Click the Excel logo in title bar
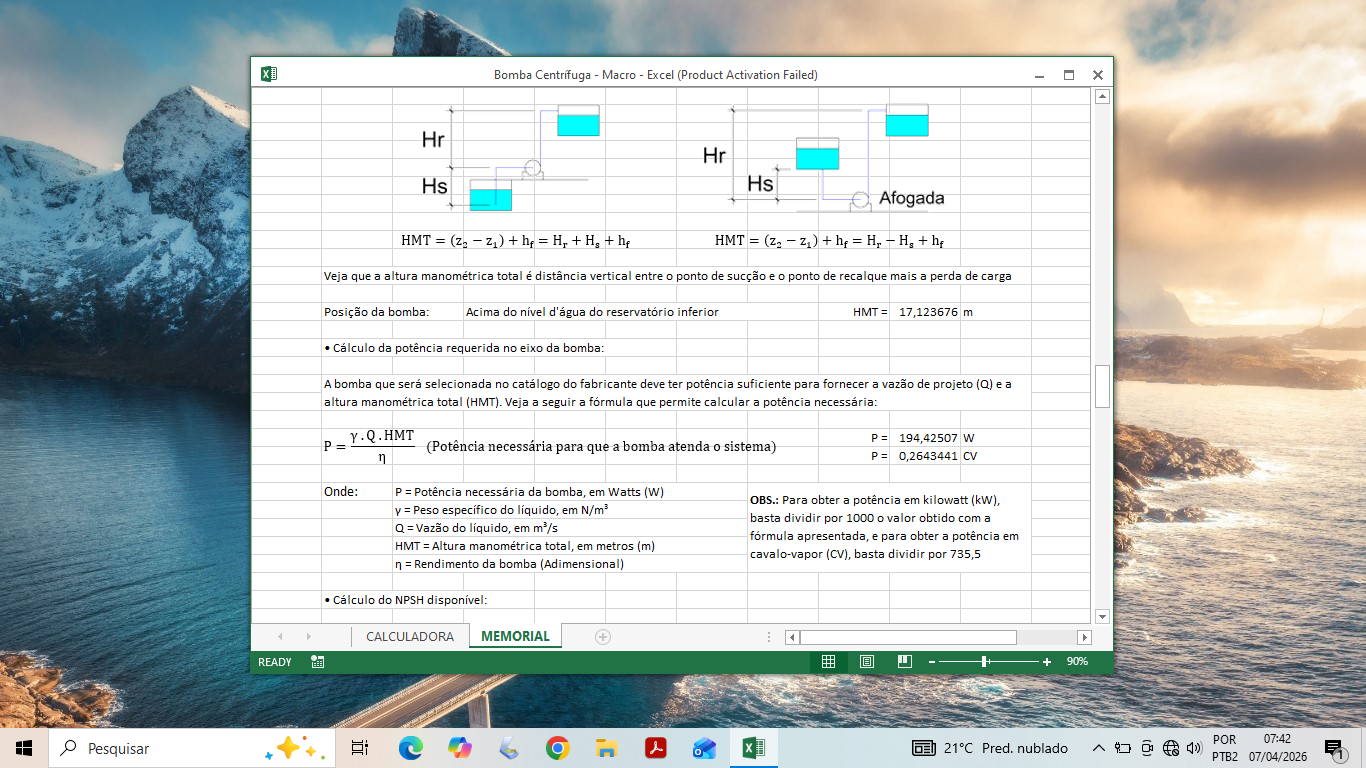This screenshot has width=1366, height=768. 268,74
